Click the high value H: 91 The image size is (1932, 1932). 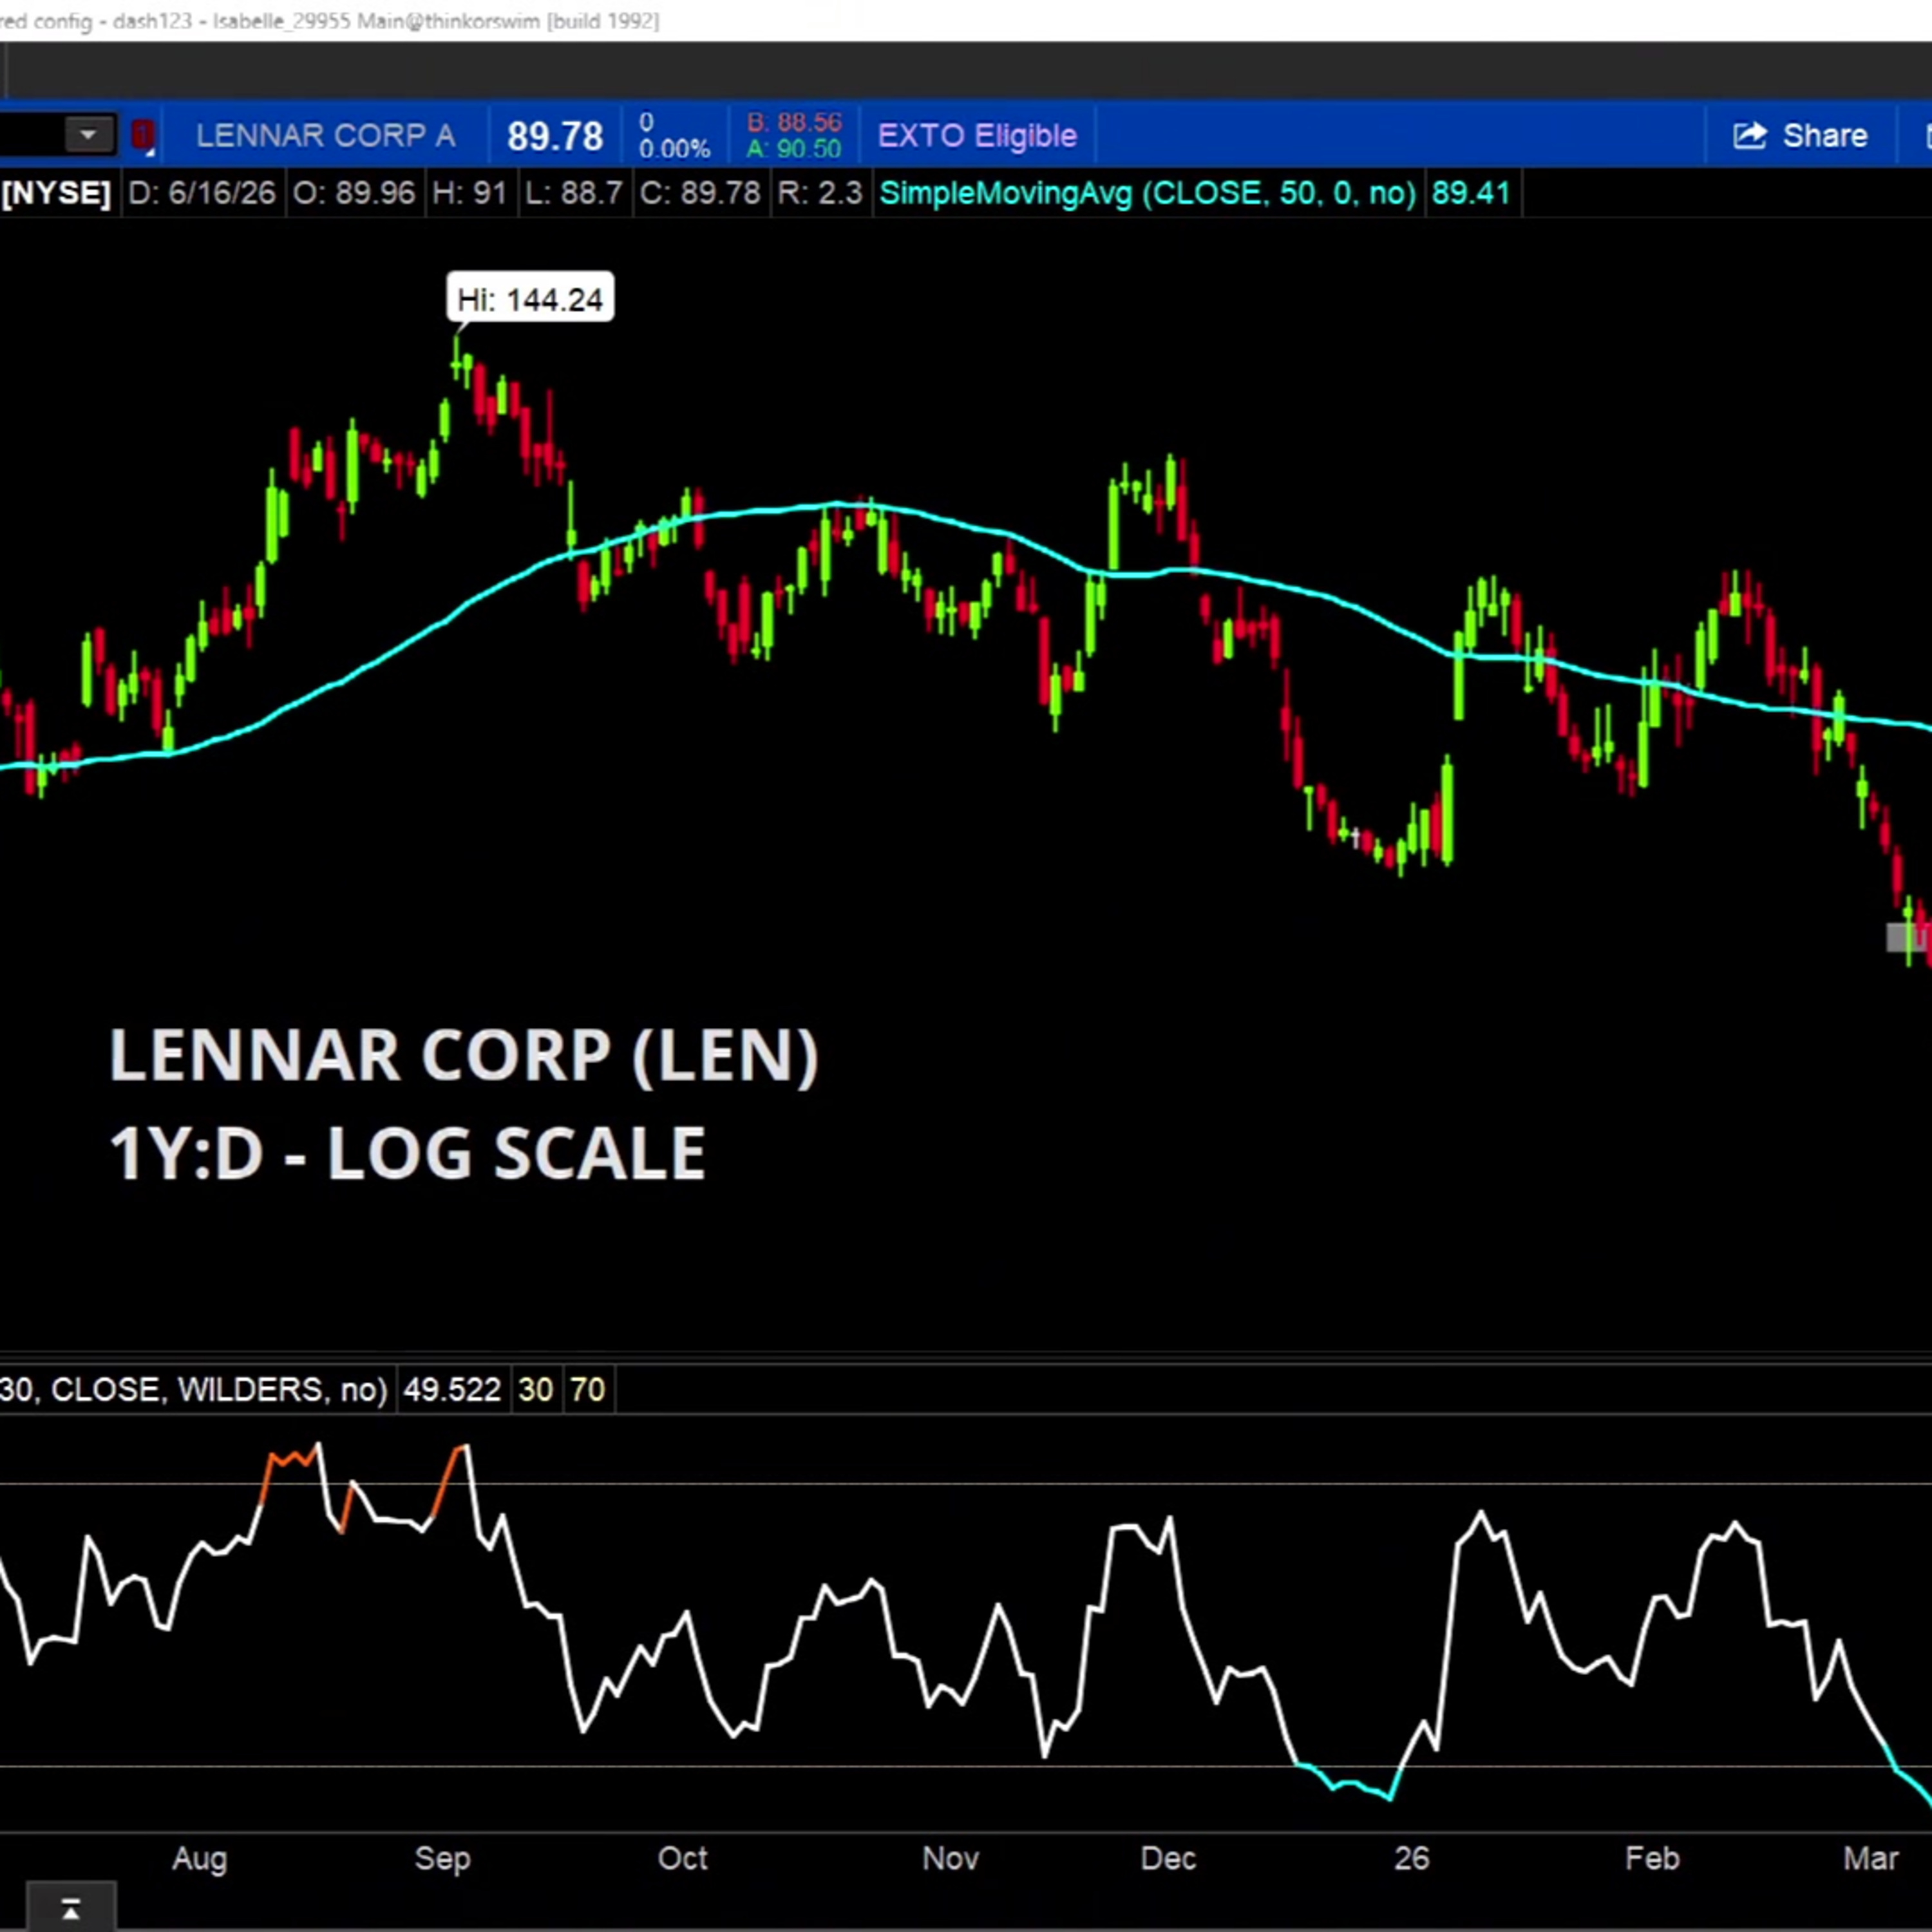[x=469, y=192]
